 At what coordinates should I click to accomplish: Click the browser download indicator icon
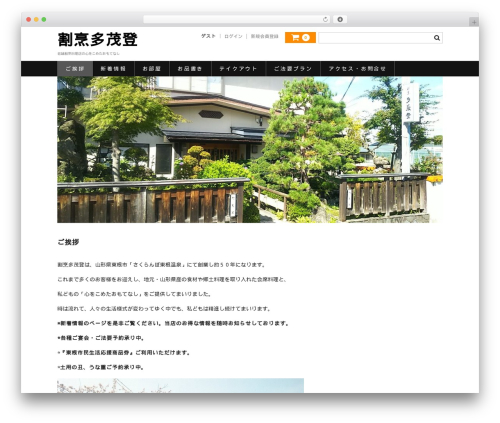click(x=340, y=19)
